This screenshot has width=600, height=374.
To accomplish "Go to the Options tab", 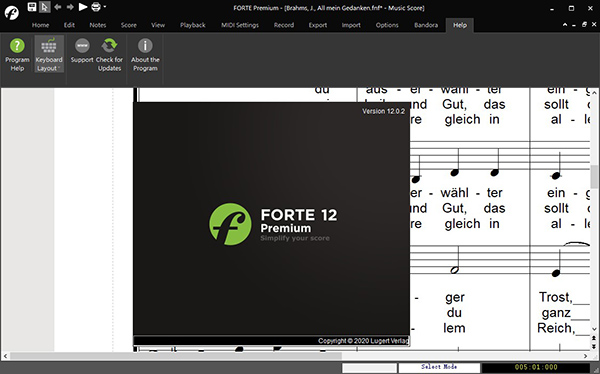I will [387, 25].
